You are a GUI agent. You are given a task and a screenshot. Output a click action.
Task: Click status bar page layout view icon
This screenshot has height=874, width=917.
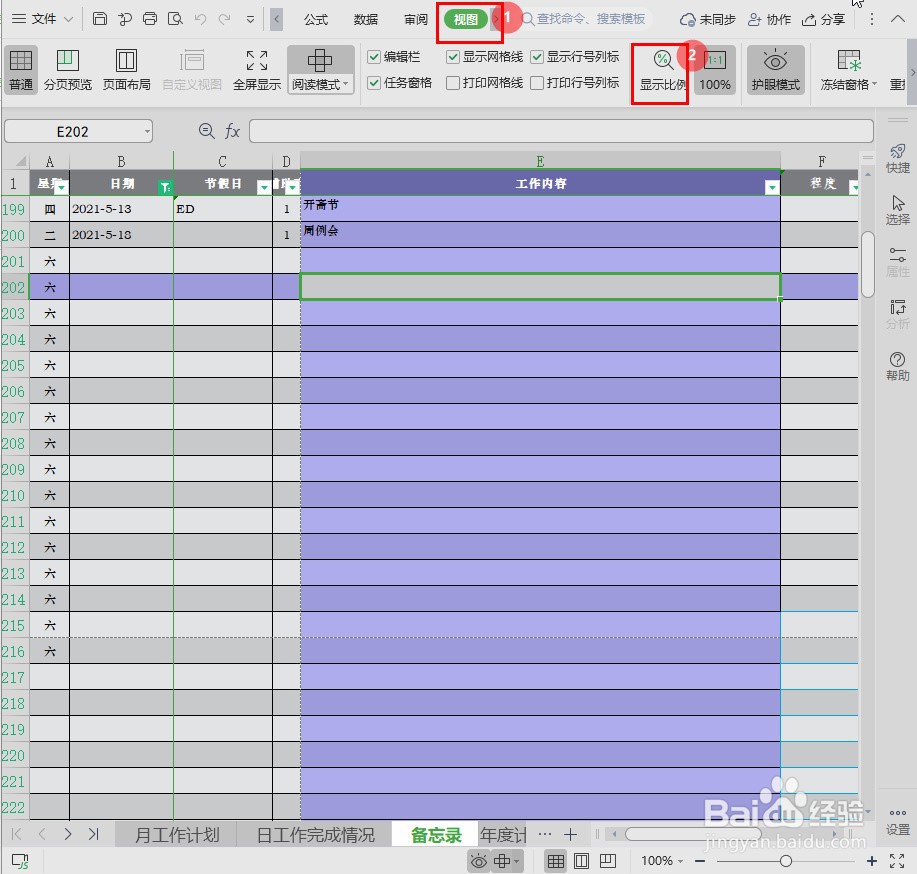click(581, 861)
